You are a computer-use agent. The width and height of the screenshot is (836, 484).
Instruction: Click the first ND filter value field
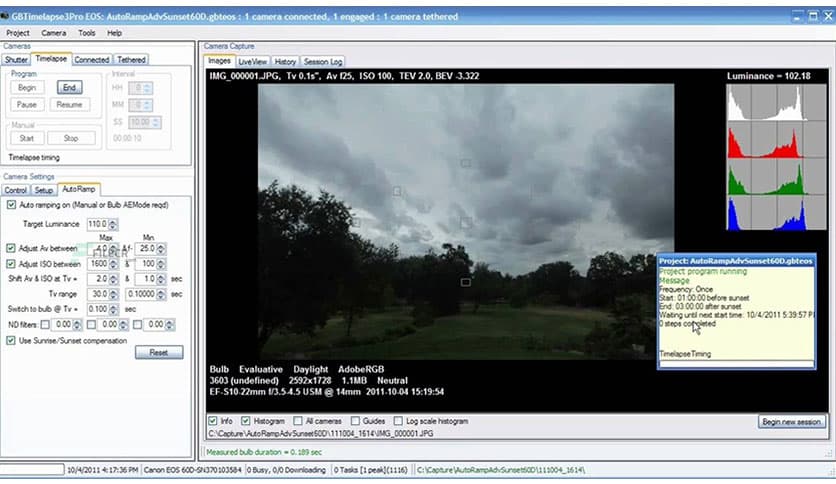point(63,324)
